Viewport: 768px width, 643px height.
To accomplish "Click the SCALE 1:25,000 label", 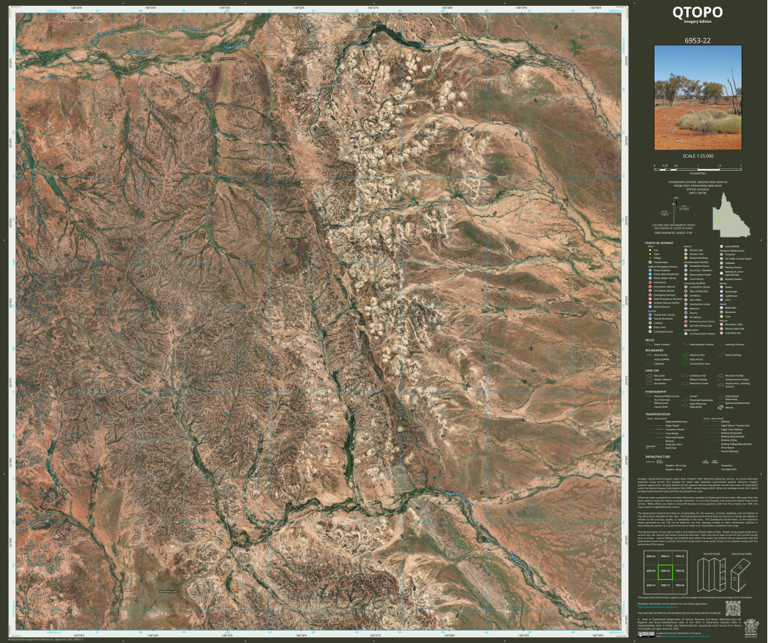I will 698,156.
